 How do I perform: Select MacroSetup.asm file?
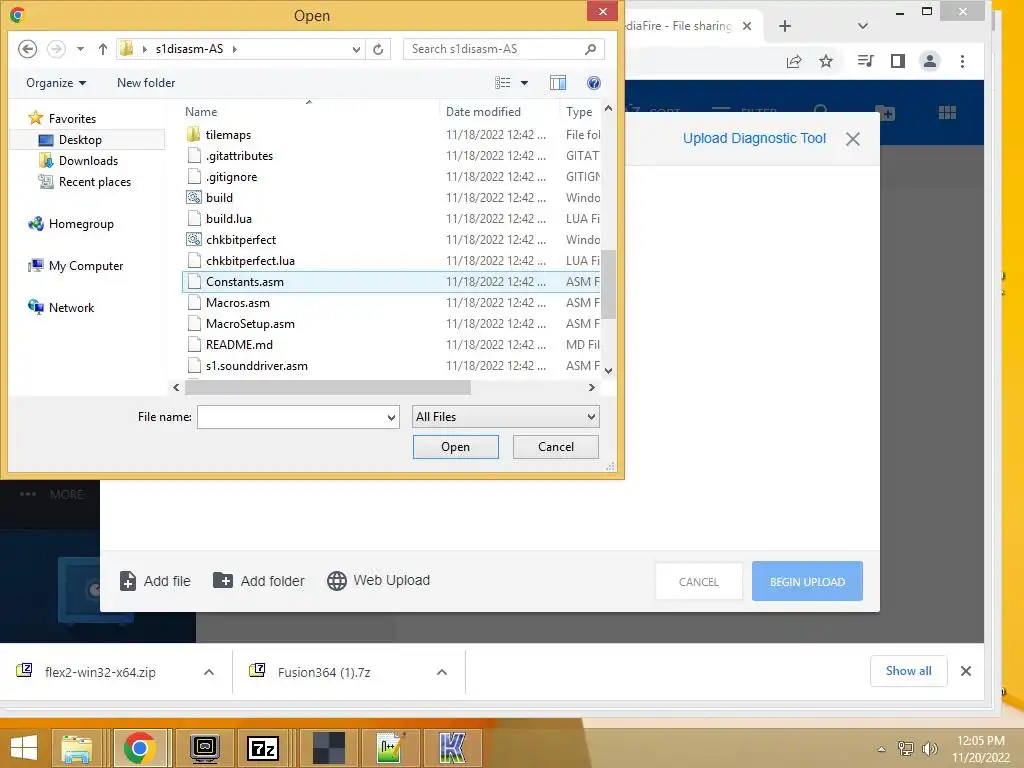391,324
